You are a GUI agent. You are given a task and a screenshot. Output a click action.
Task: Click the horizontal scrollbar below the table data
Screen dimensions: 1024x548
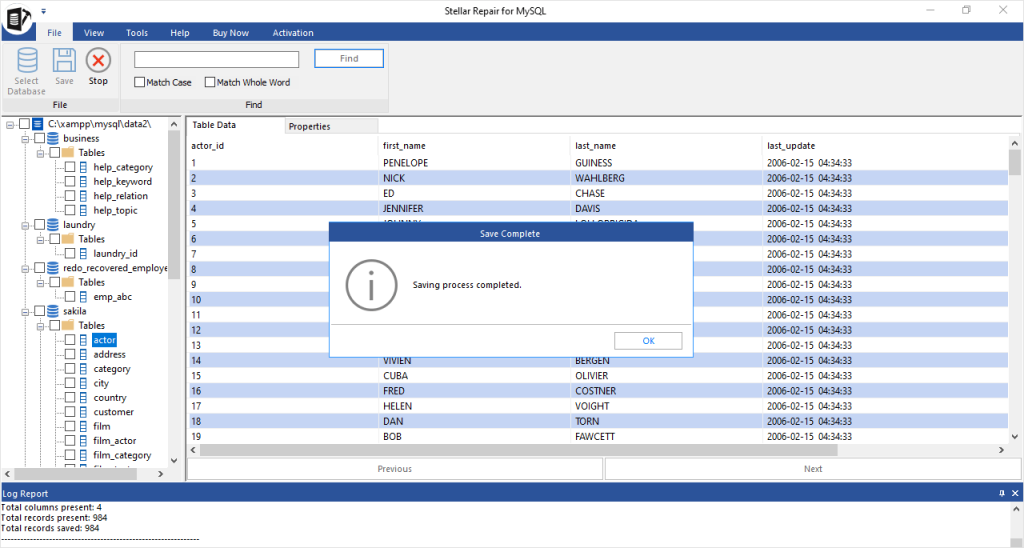coord(600,450)
